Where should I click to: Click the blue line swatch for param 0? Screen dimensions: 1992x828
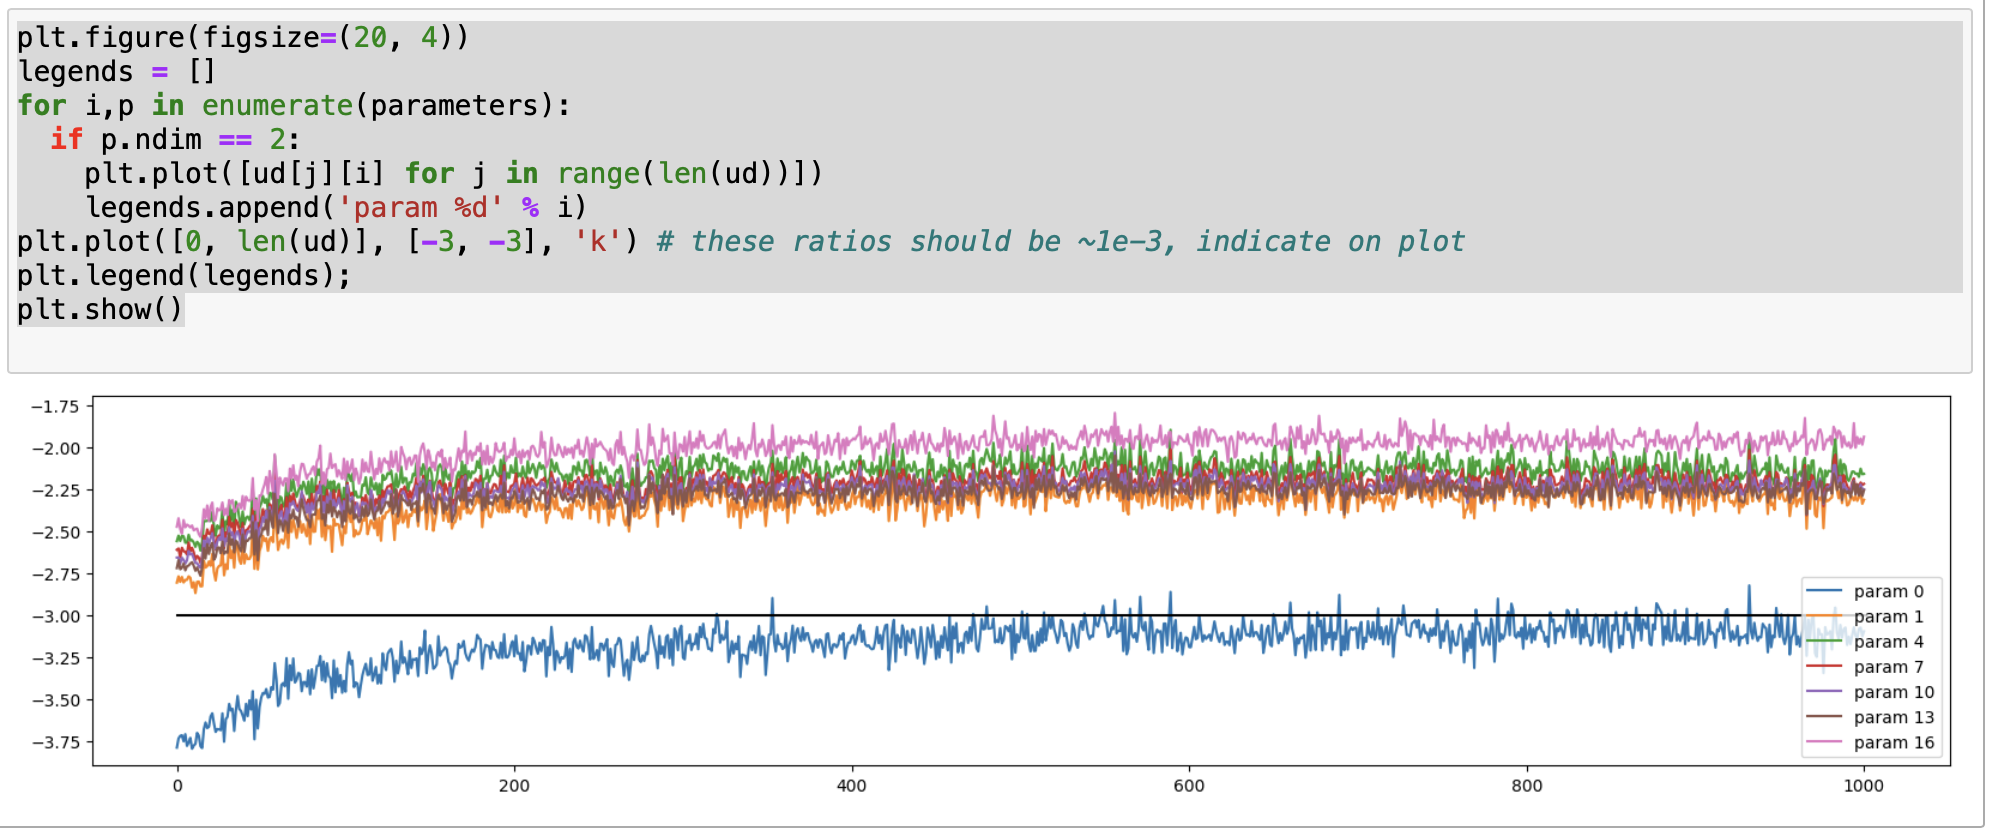pyautogui.click(x=1824, y=591)
